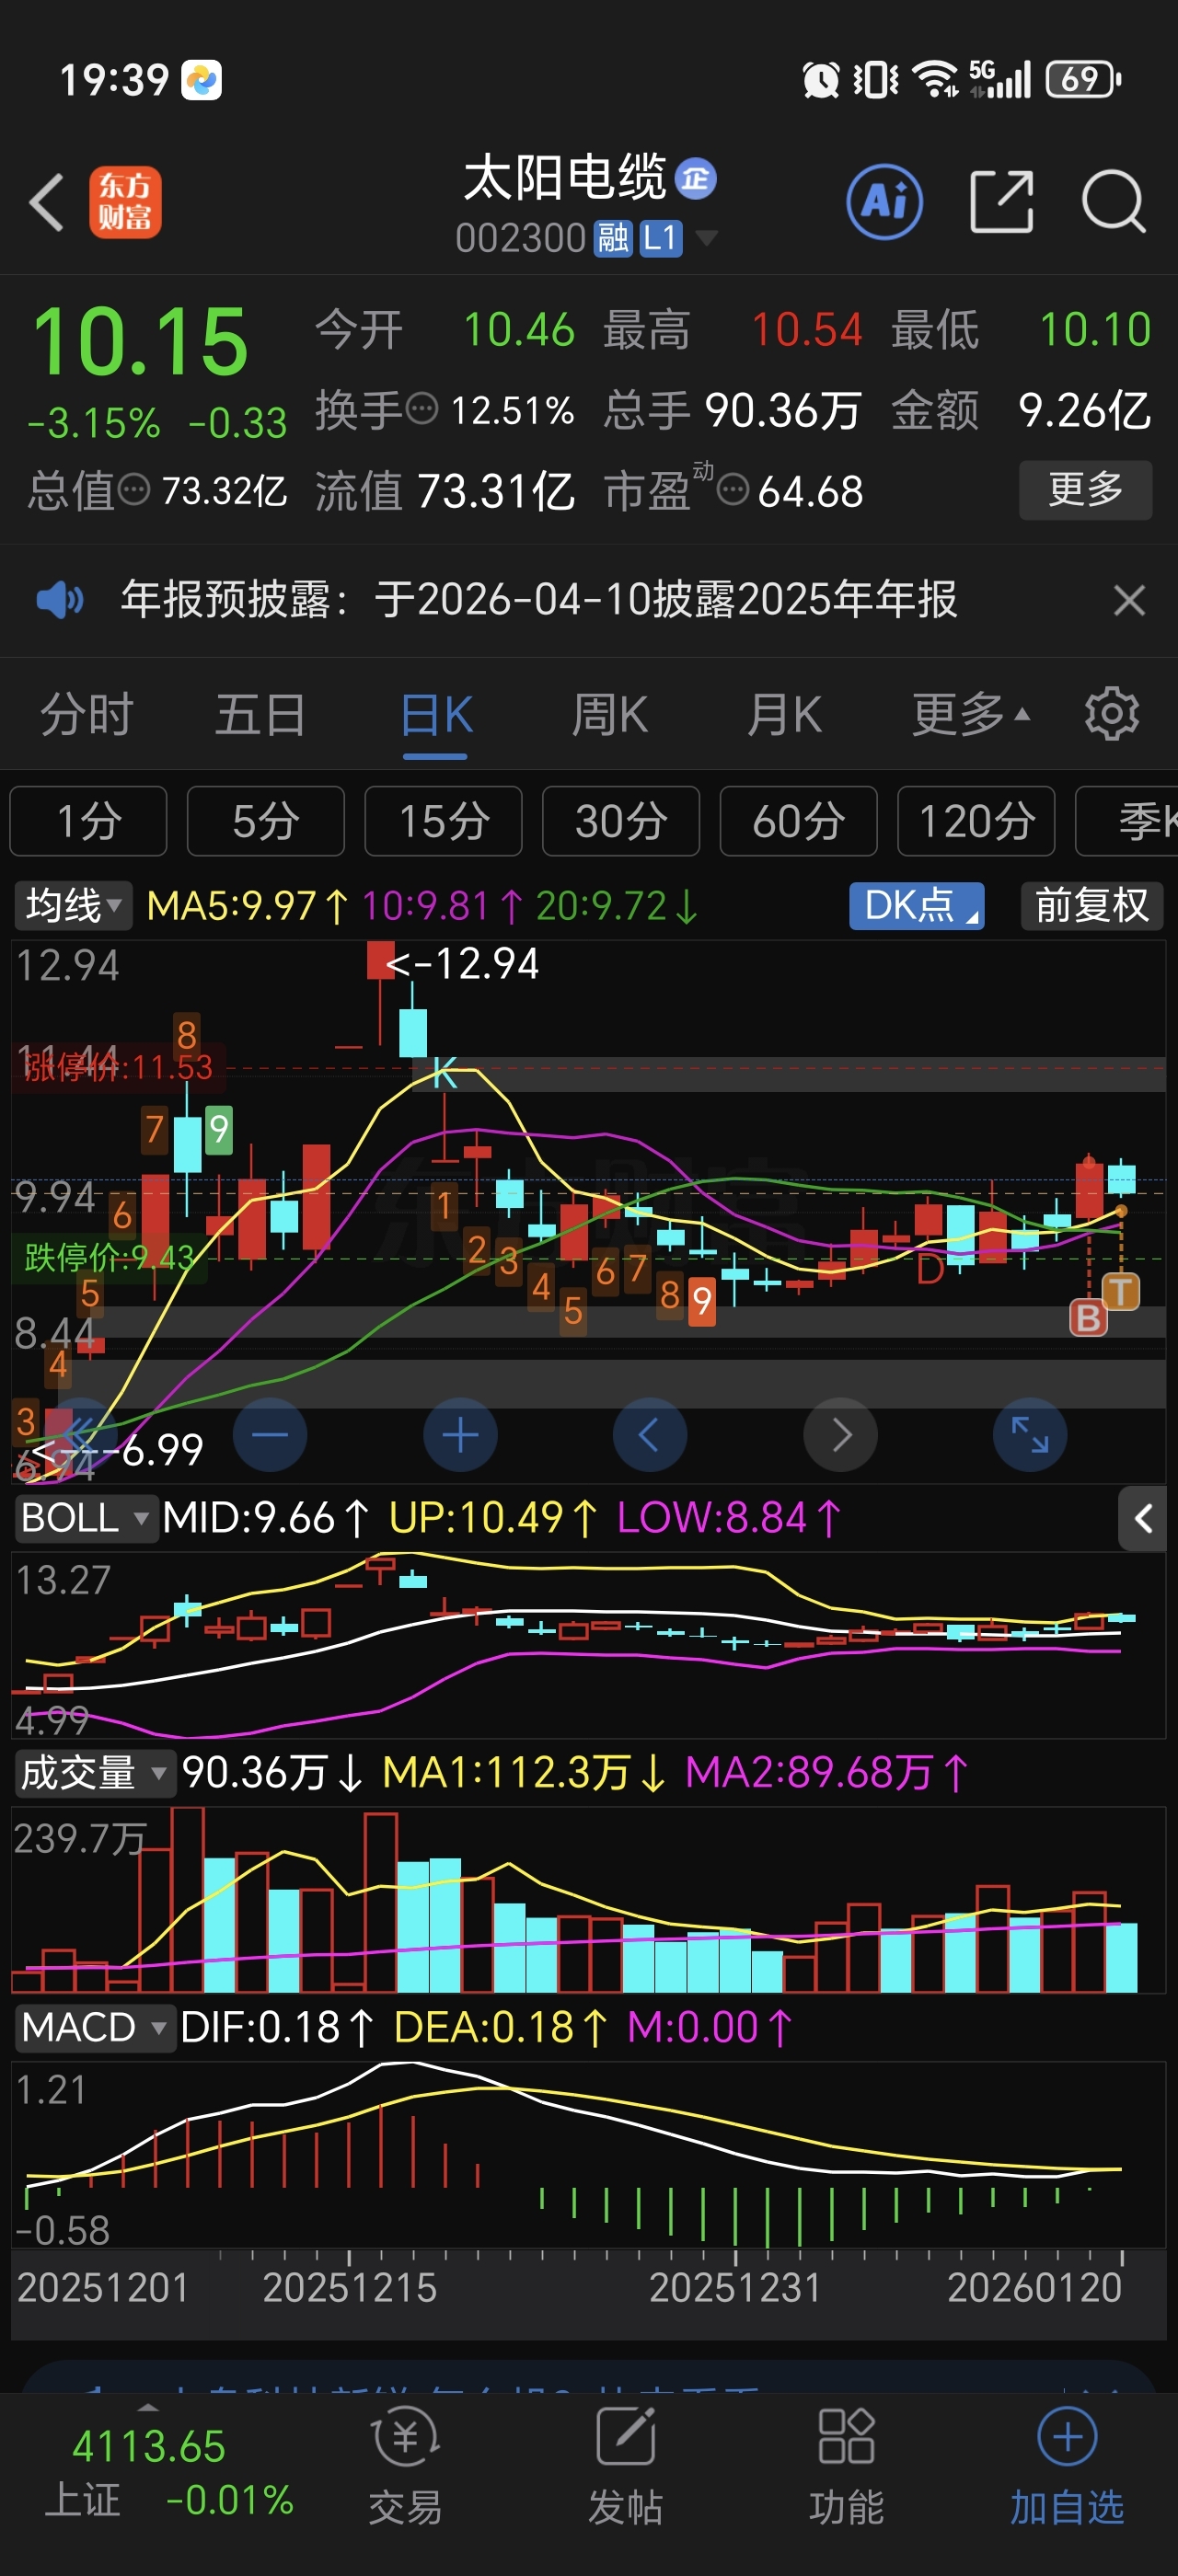Add stock via 加自选
This screenshot has width=1178, height=2576.
pos(1067,2466)
